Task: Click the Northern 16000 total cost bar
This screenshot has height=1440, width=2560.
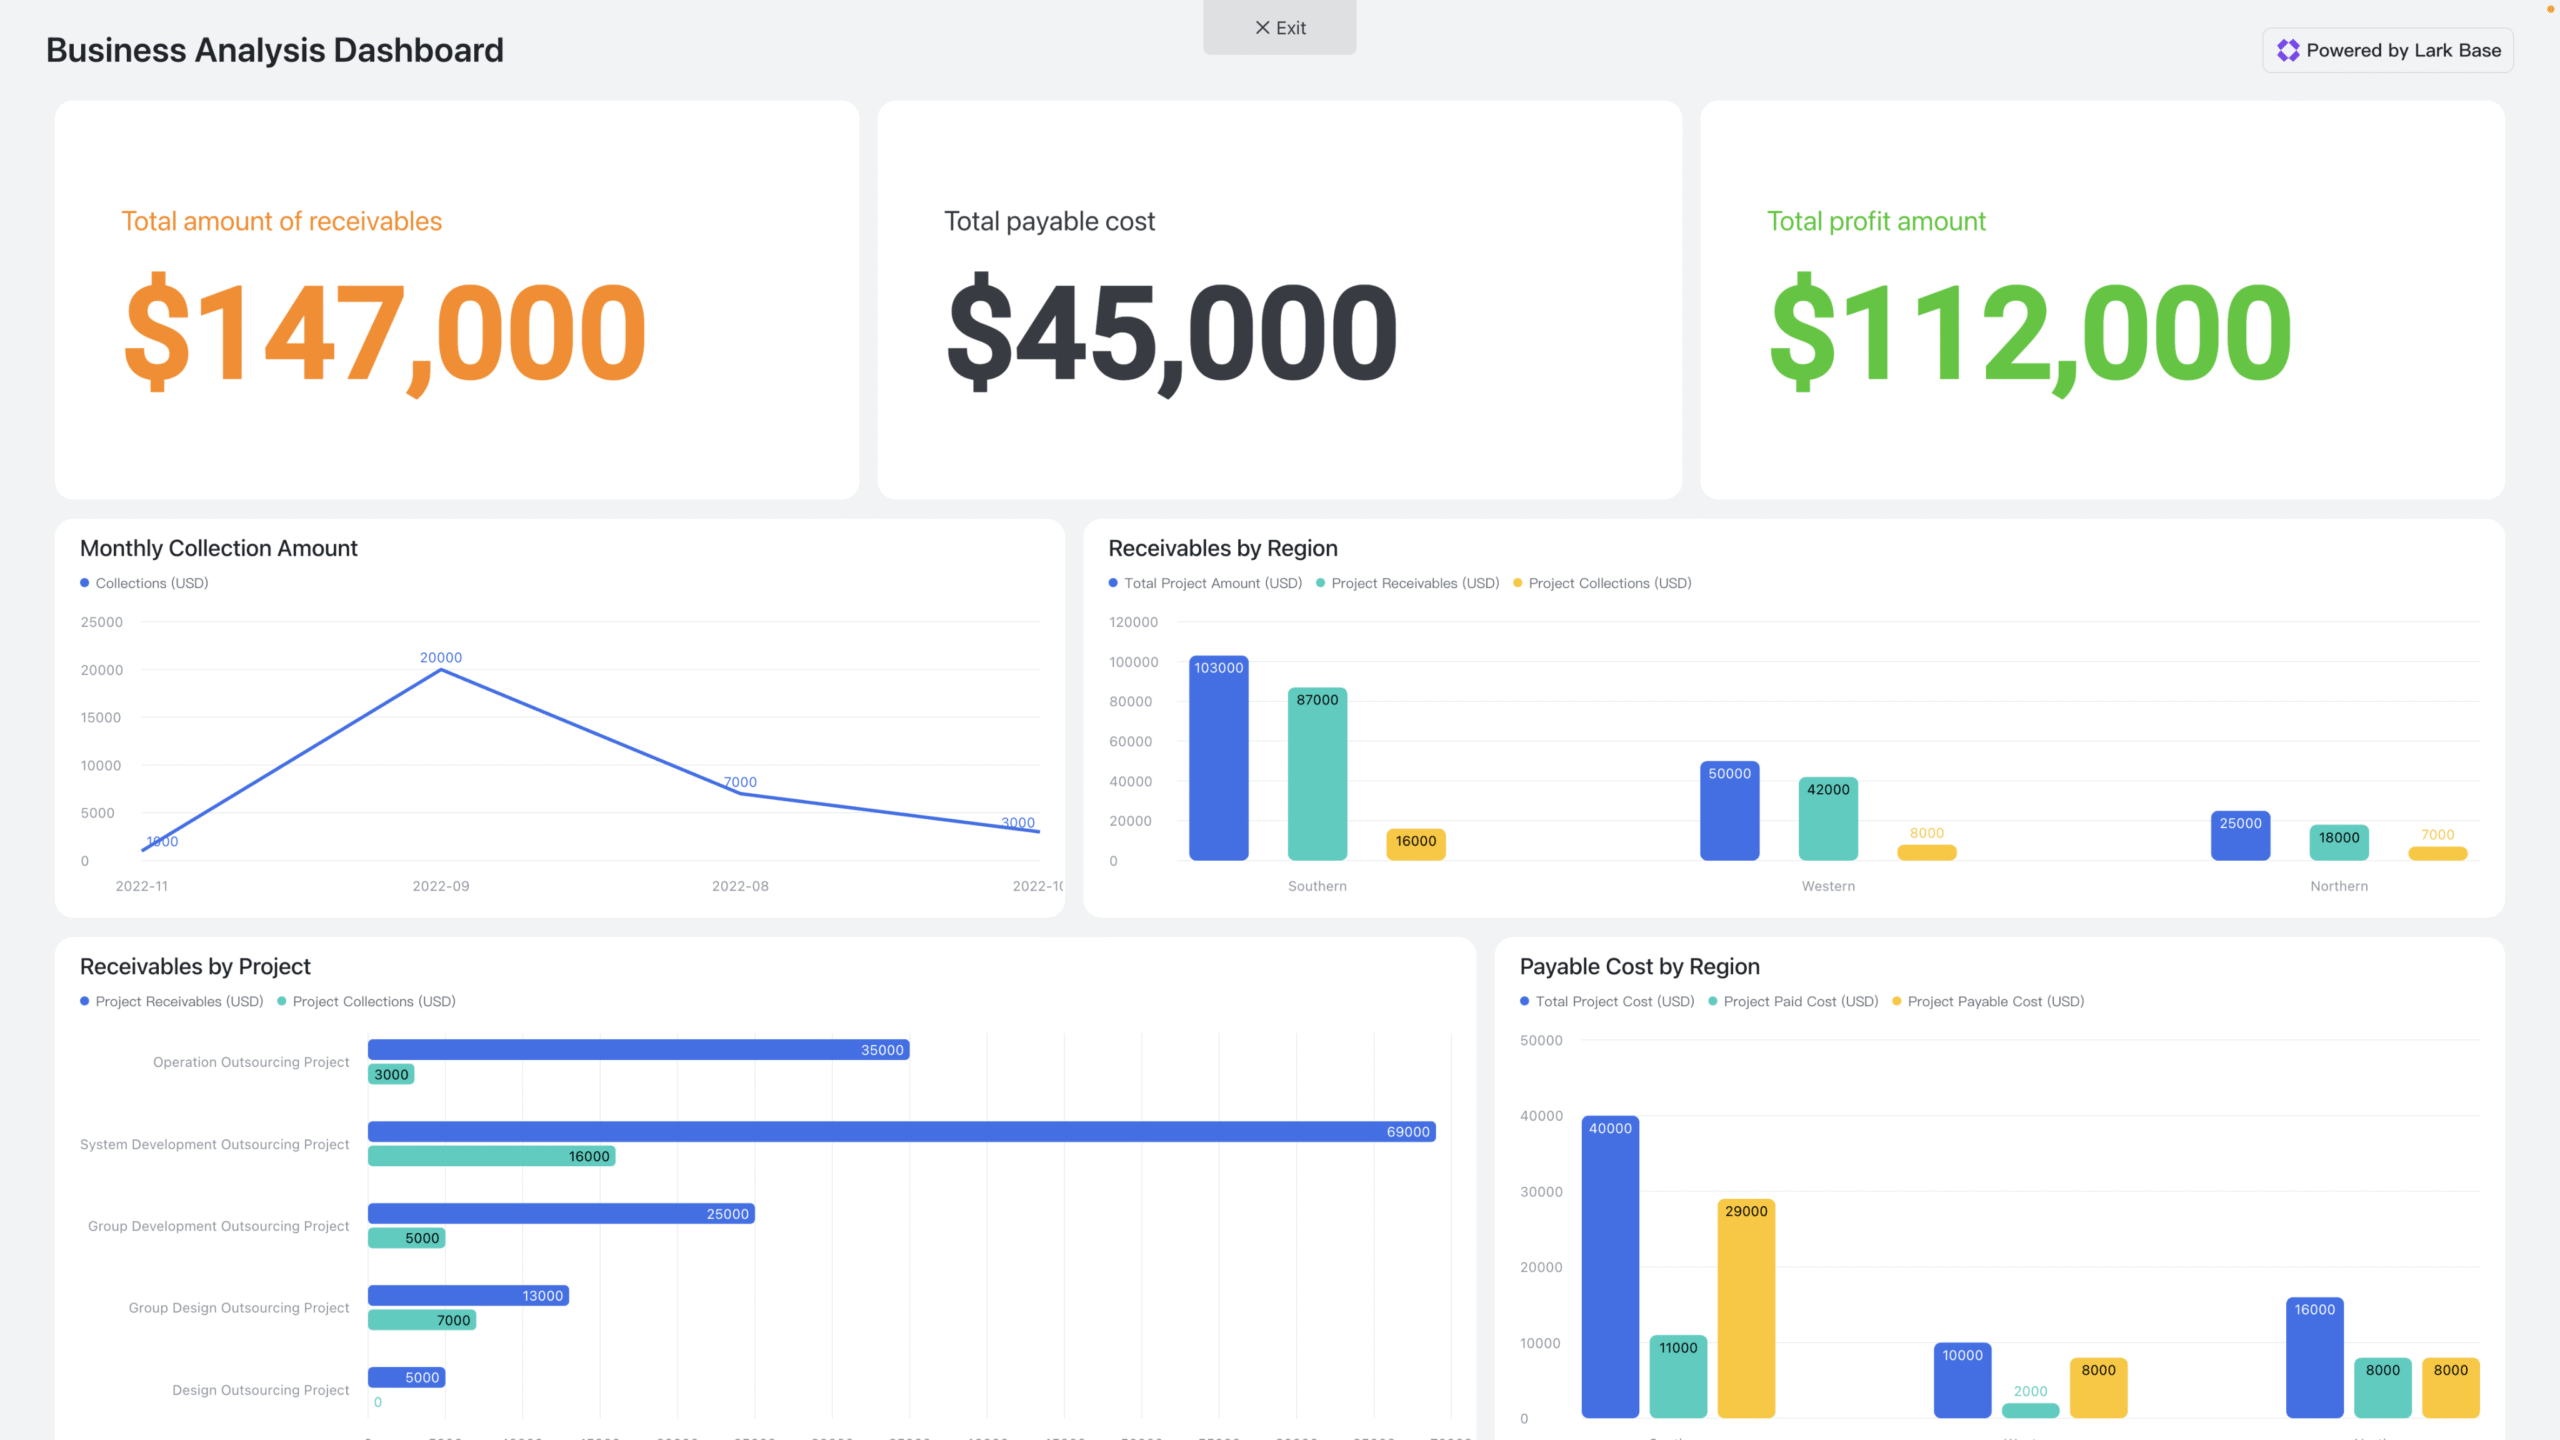Action: [x=2314, y=1360]
